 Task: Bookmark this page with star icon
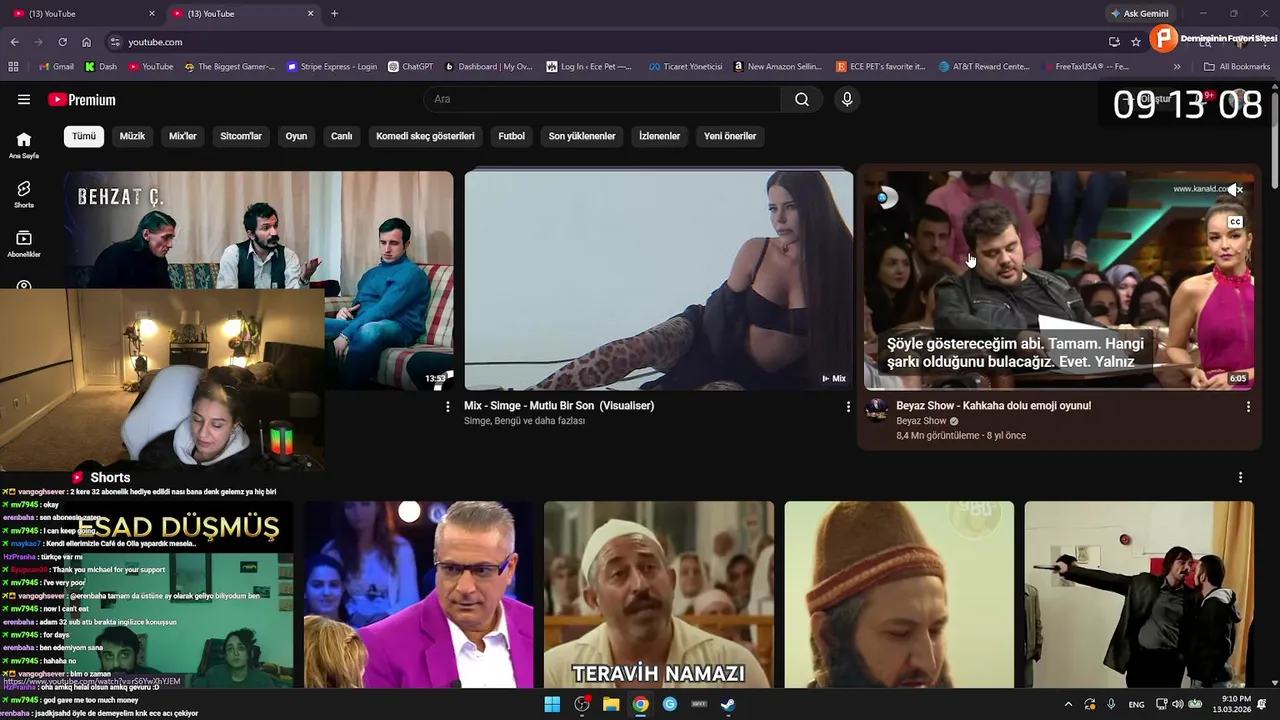coord(1136,42)
